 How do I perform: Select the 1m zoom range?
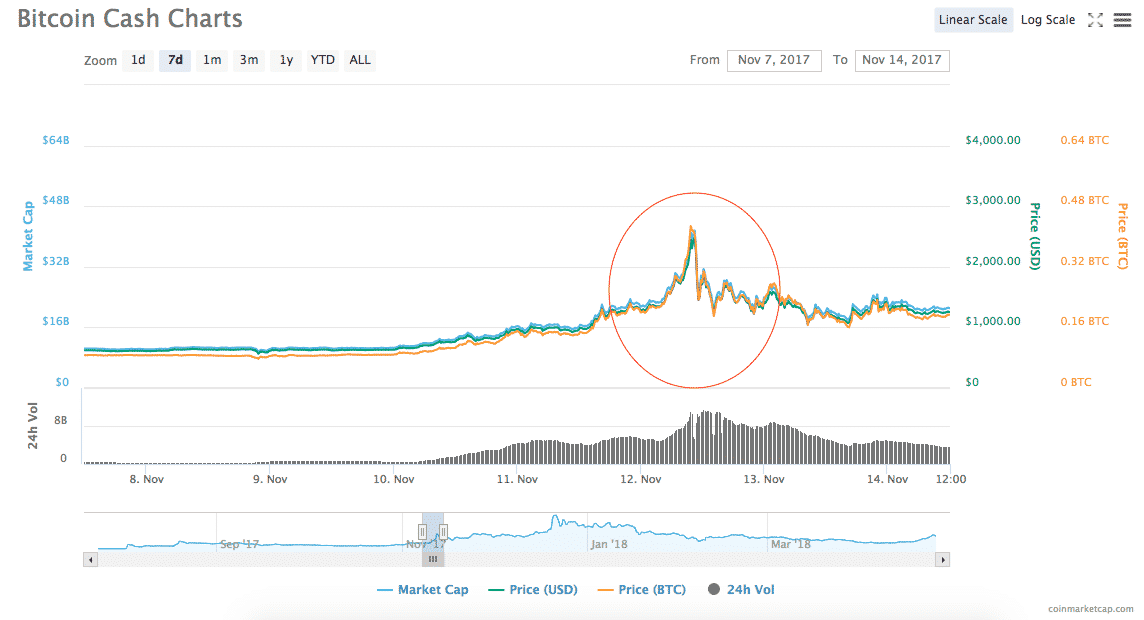[212, 60]
